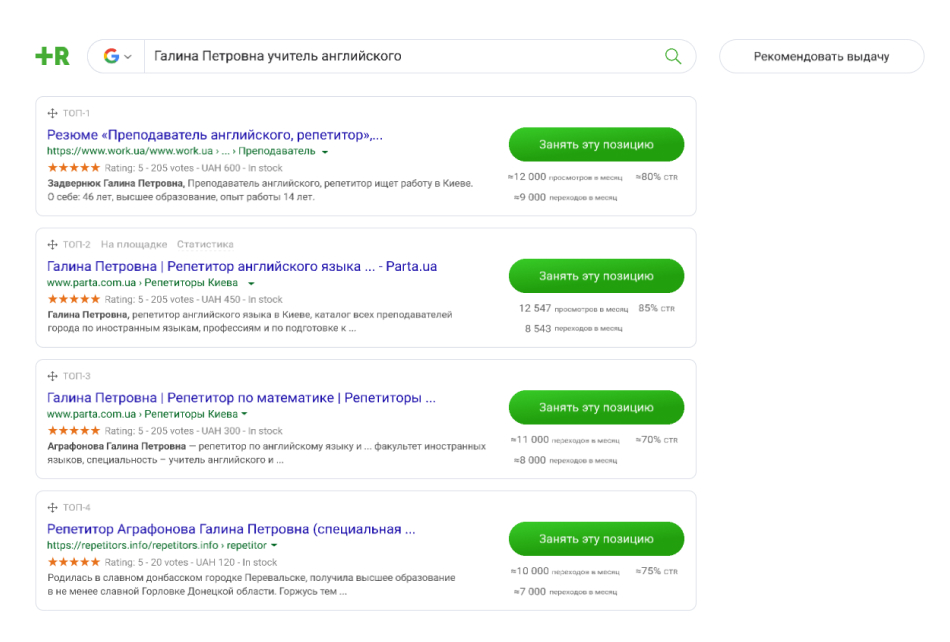This screenshot has height=642, width=950.
Task: Expand the work.ua URL dropdown arrow
Action: 325,152
